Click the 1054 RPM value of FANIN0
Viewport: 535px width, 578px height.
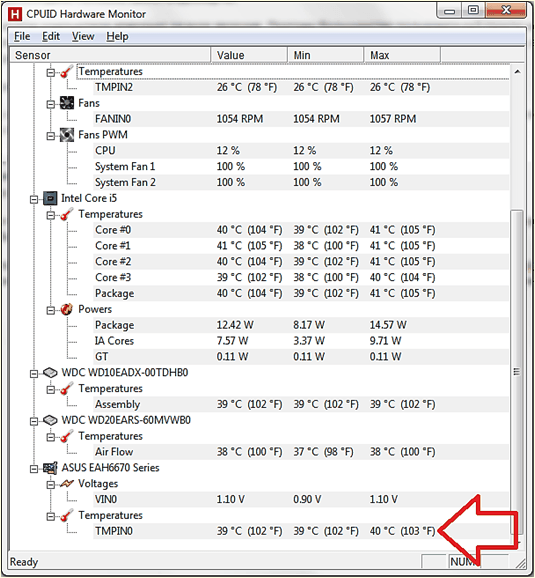240,119
